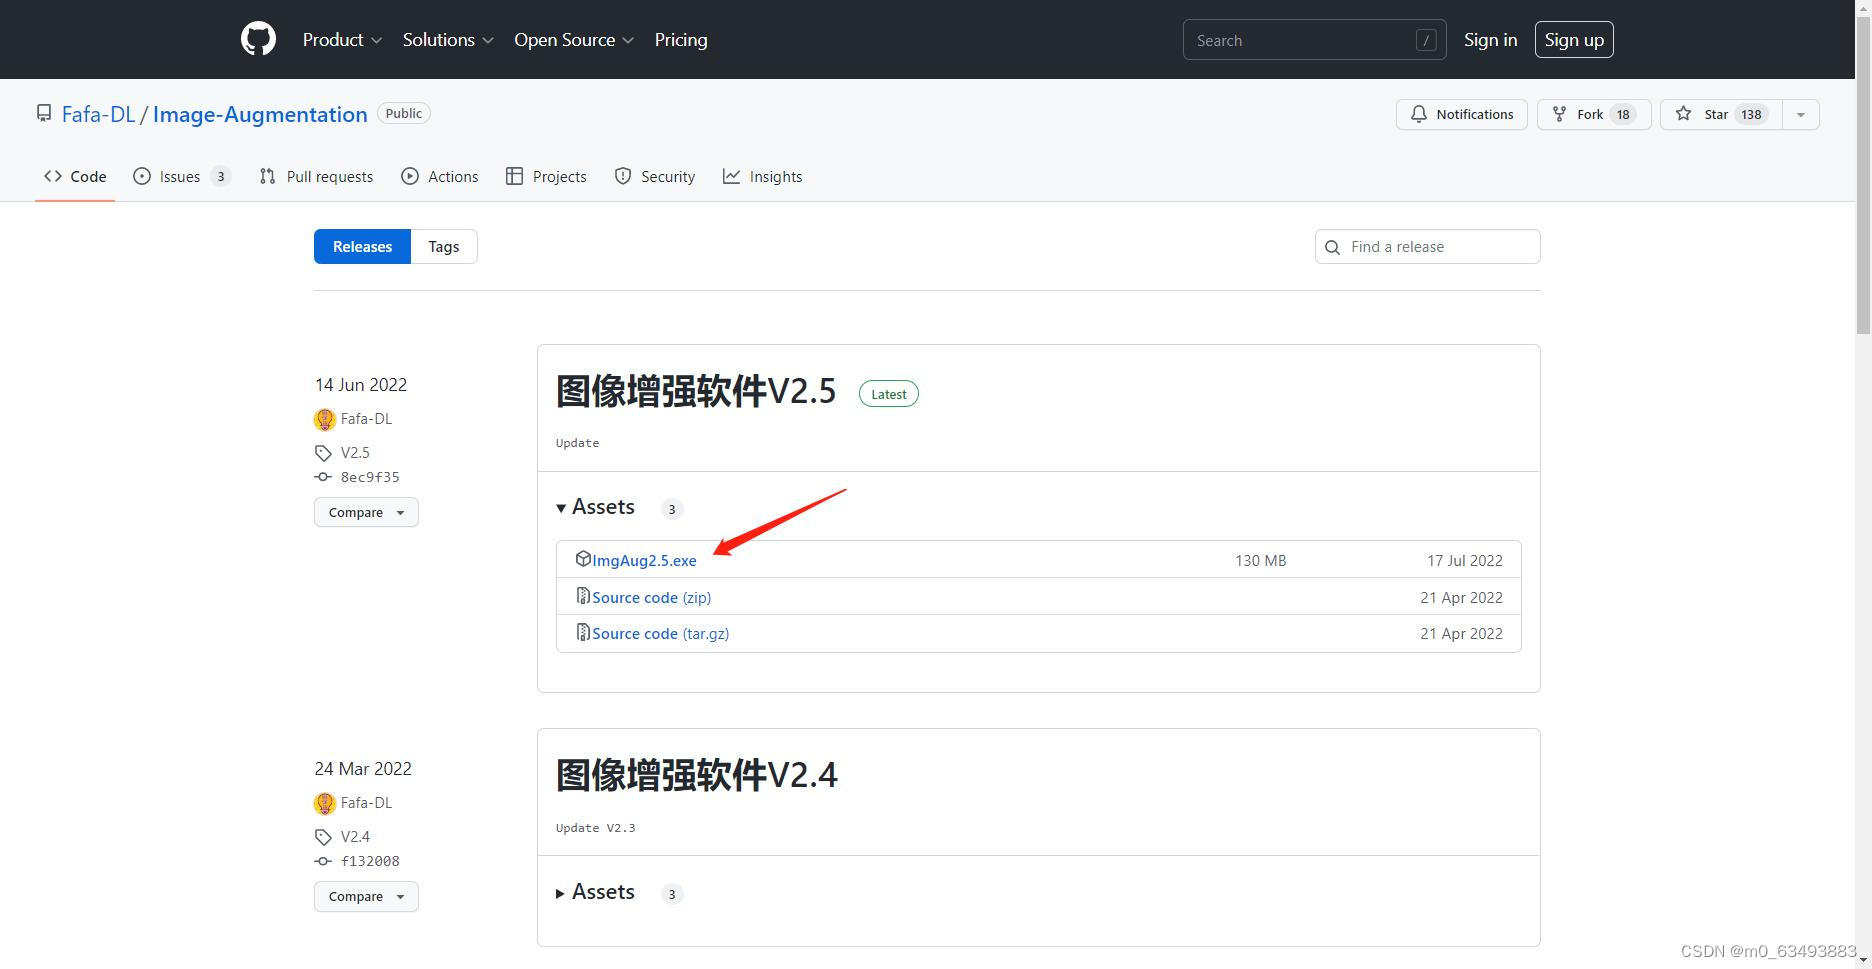Click the search magnifier in Find a release
1872x969 pixels.
(x=1332, y=247)
